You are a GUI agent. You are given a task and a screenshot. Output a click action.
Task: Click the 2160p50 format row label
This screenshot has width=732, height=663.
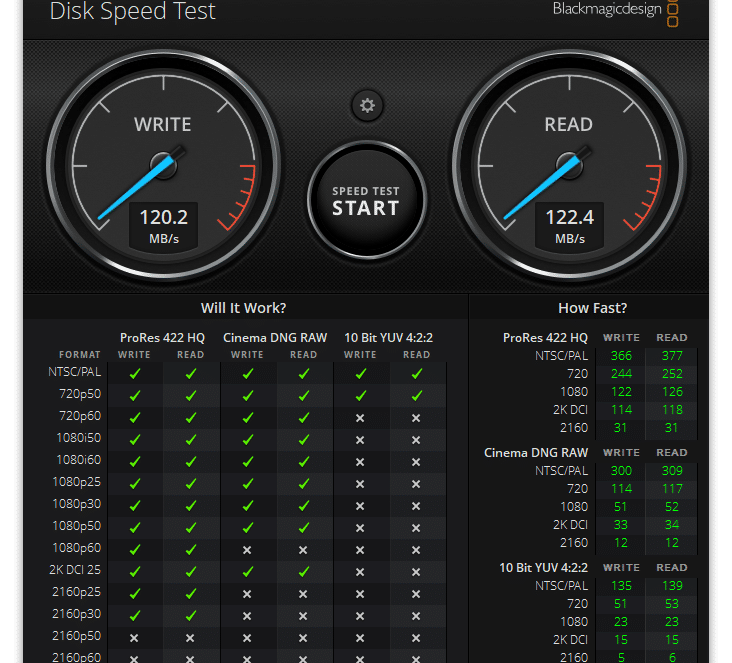click(x=76, y=635)
